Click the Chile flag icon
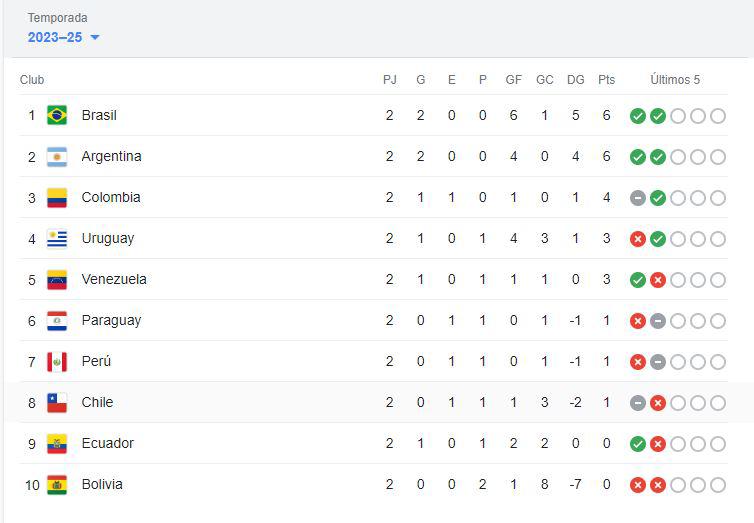Viewport: 754px width, 523px height. tap(57, 403)
